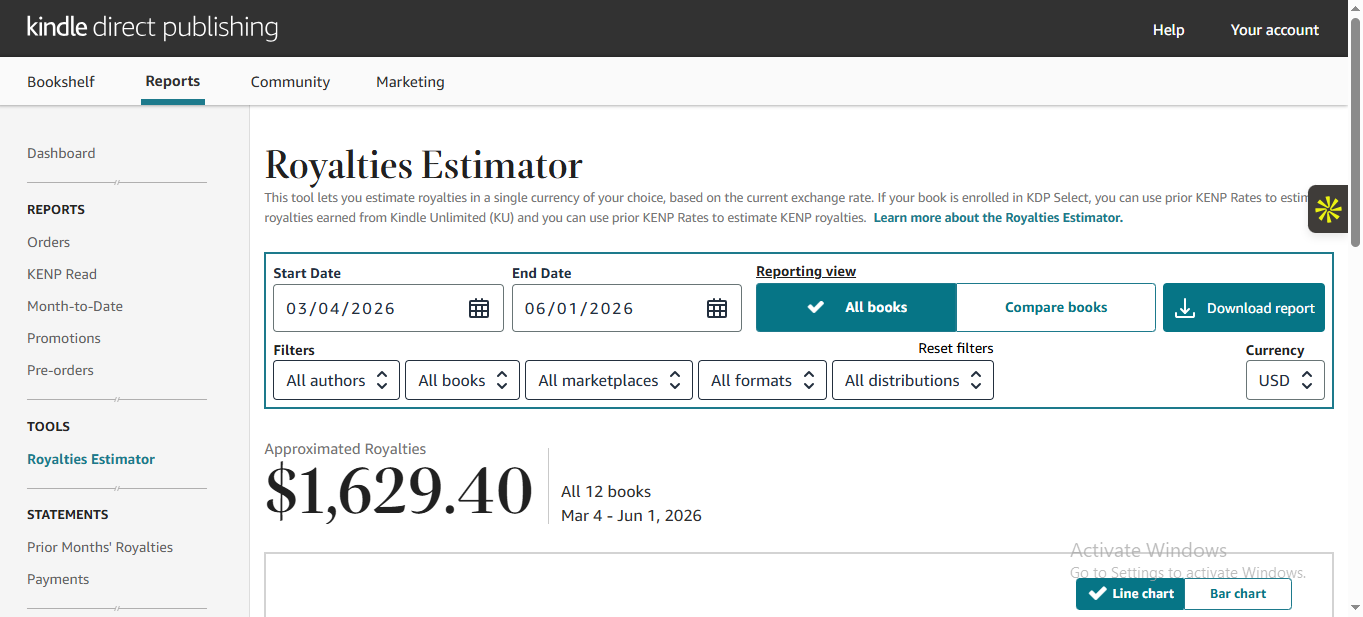Click the Kindle Direct Publishing logo
The width and height of the screenshot is (1363, 617).
pyautogui.click(x=152, y=27)
